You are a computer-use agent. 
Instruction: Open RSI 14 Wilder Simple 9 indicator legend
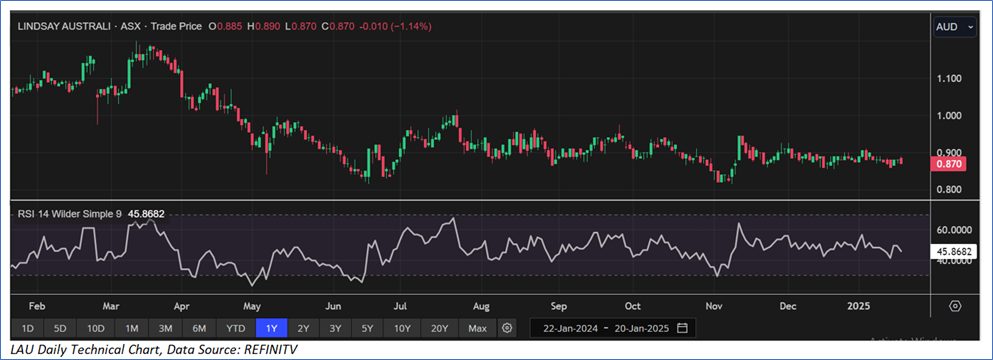pos(91,214)
